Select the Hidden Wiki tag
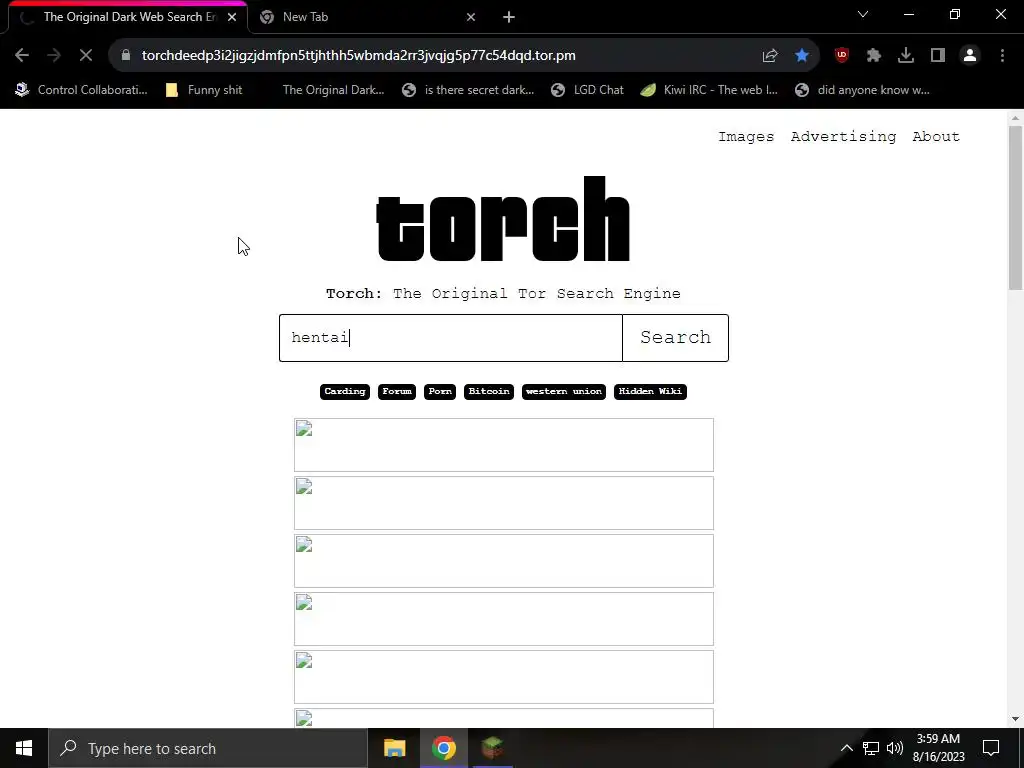The height and width of the screenshot is (768, 1024). pos(650,392)
